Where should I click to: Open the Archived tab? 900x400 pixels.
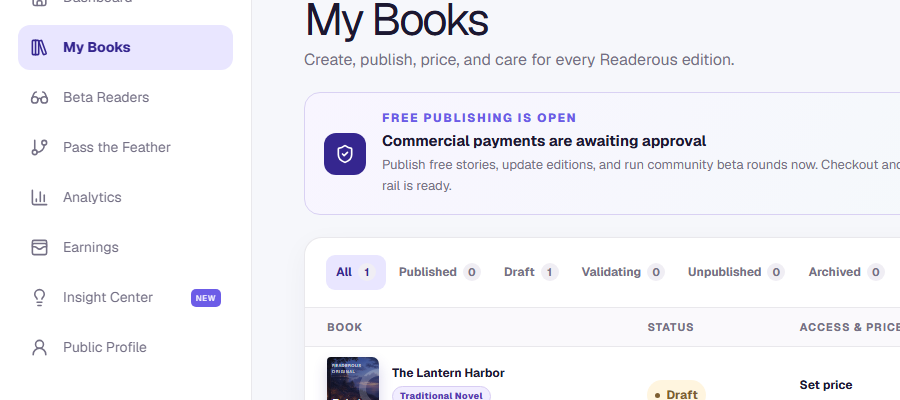tap(846, 272)
